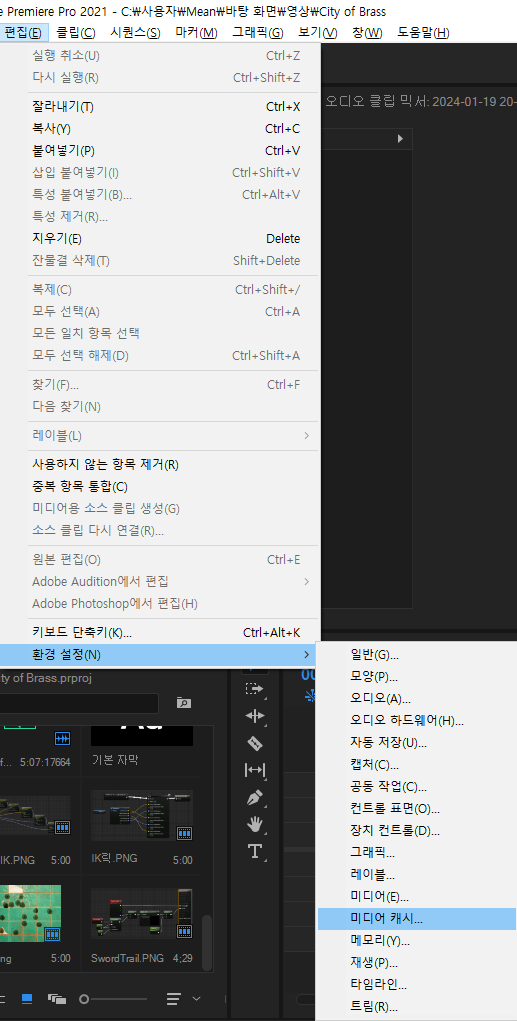
Task: Choose 잘라내기(T) from the edit menu
Action: pyautogui.click(x=160, y=106)
